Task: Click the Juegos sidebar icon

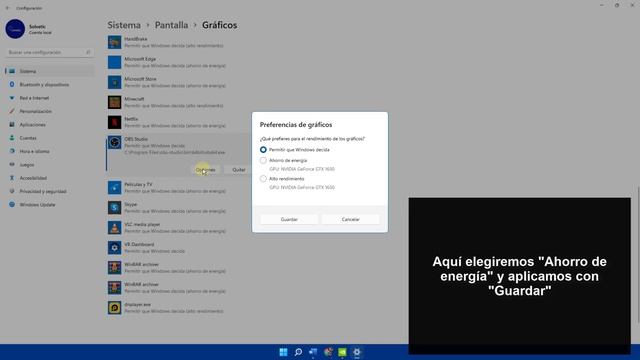Action: pos(12,164)
